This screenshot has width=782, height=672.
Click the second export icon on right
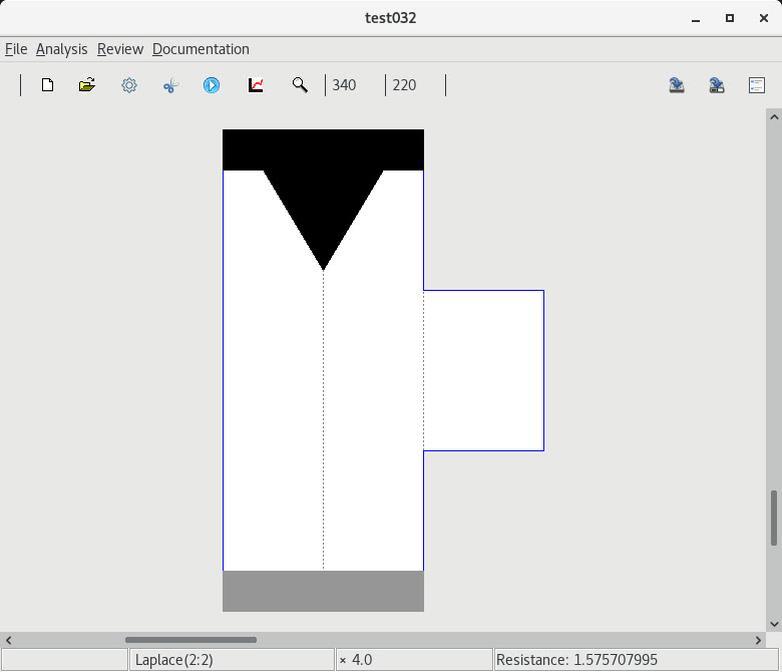(717, 85)
